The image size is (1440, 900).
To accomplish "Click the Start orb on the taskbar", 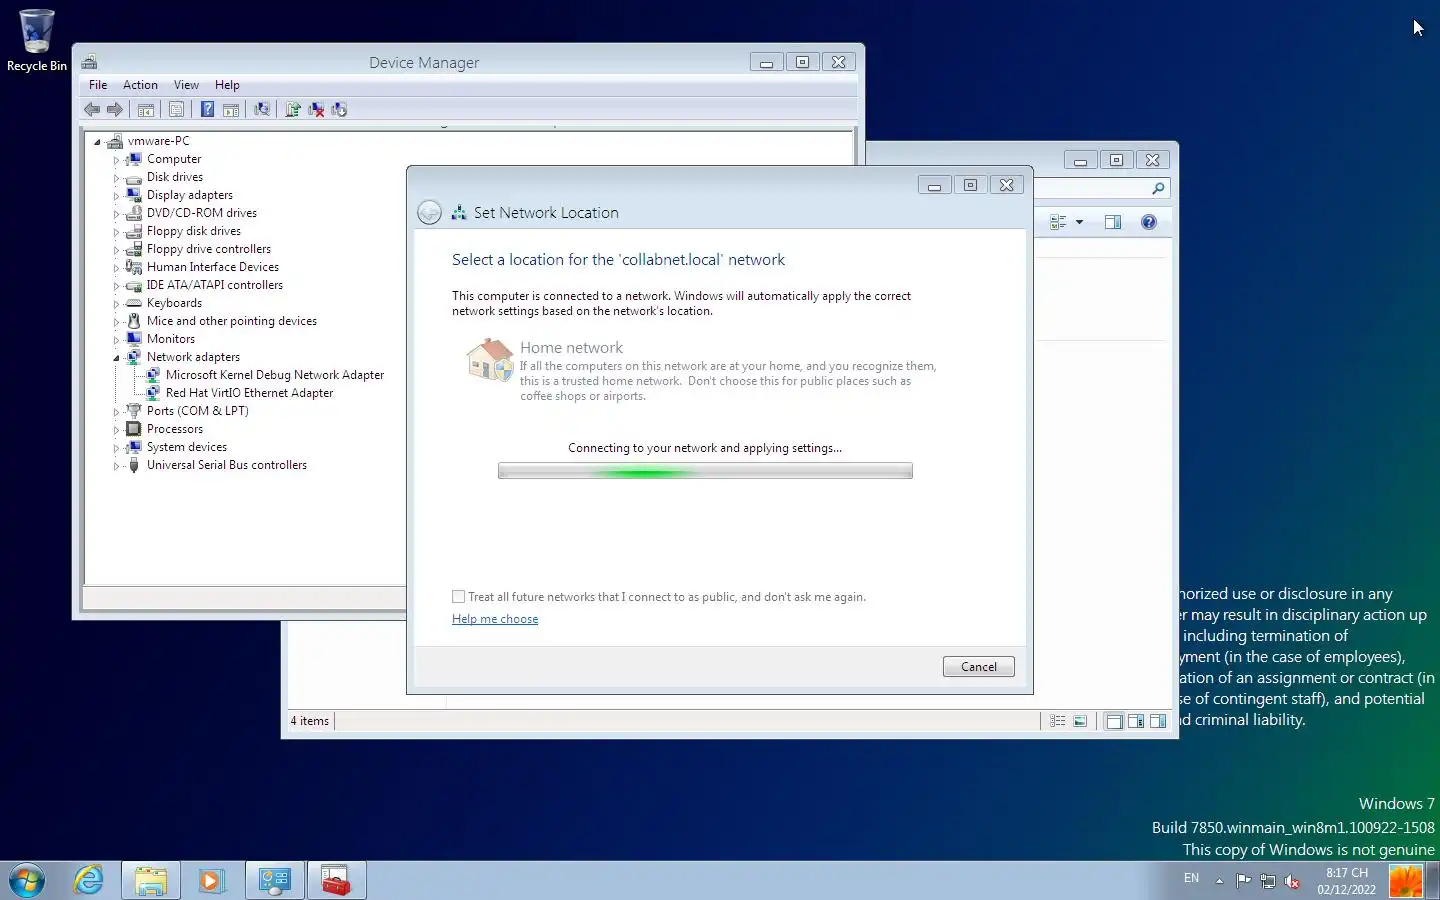I will (28, 880).
